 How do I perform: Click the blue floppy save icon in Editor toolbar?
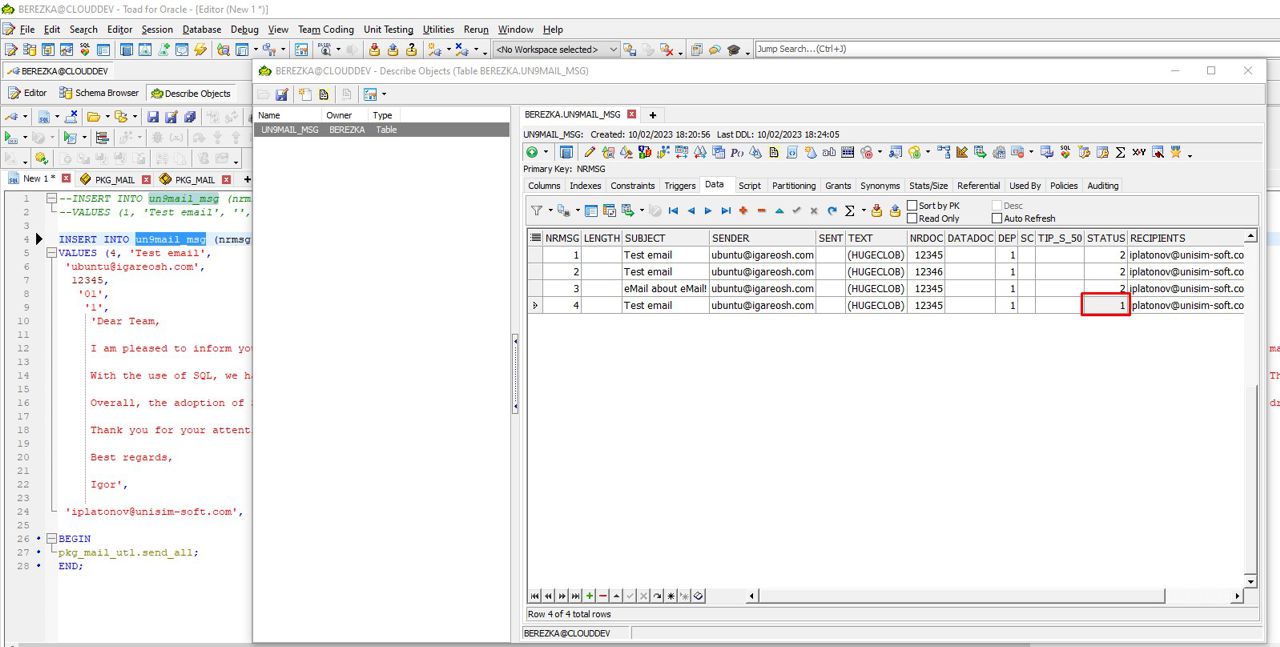tap(154, 116)
